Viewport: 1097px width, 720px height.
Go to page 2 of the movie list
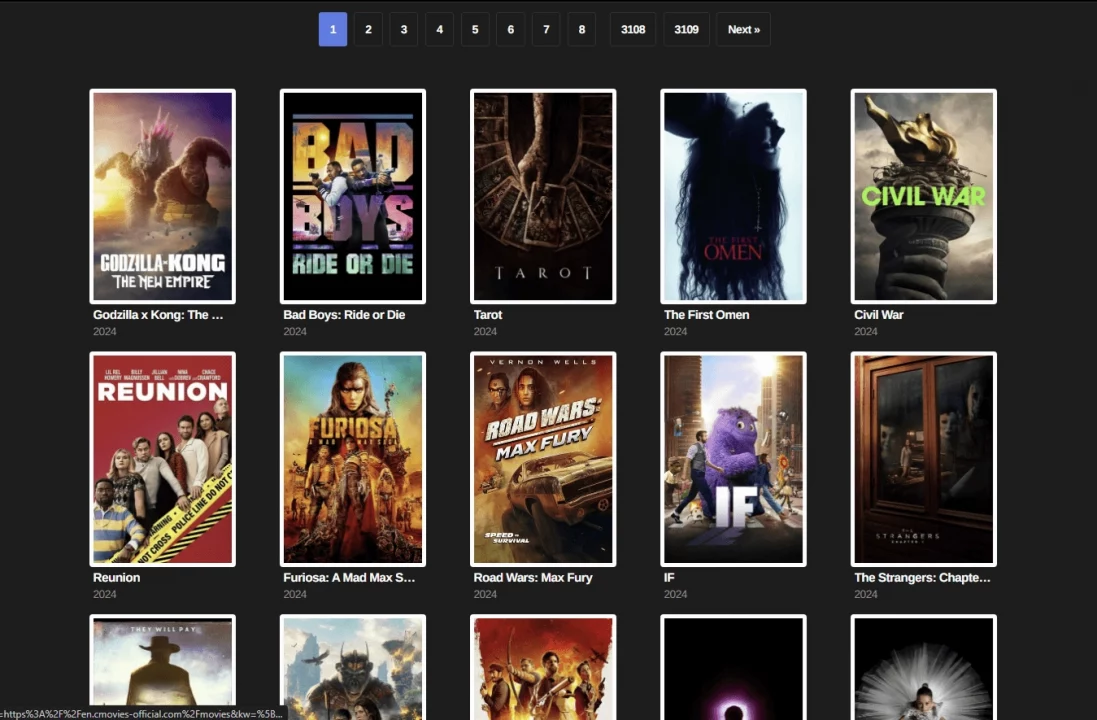(368, 29)
